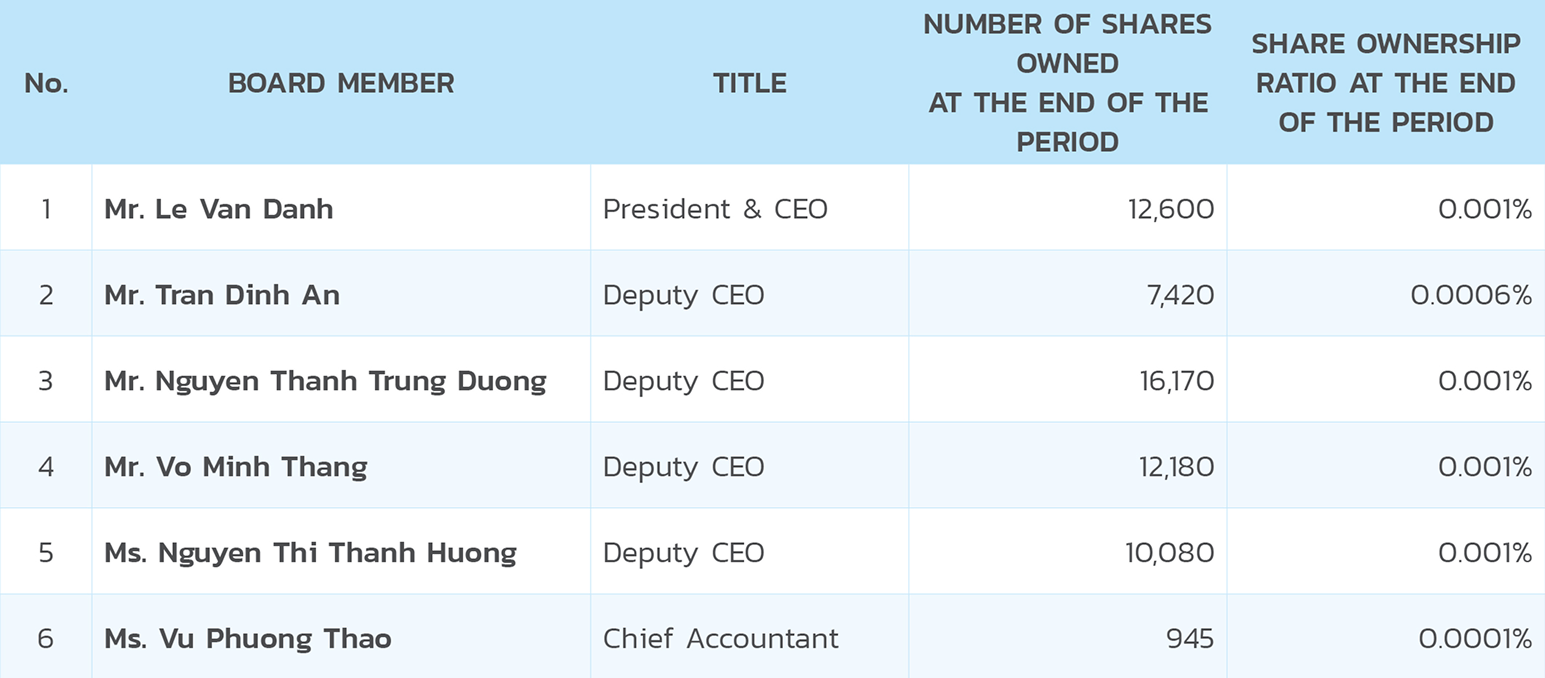The width and height of the screenshot is (1545, 678).
Task: Click Mr. Nguyen Thanh Trung Duong's name
Action: [x=325, y=381]
